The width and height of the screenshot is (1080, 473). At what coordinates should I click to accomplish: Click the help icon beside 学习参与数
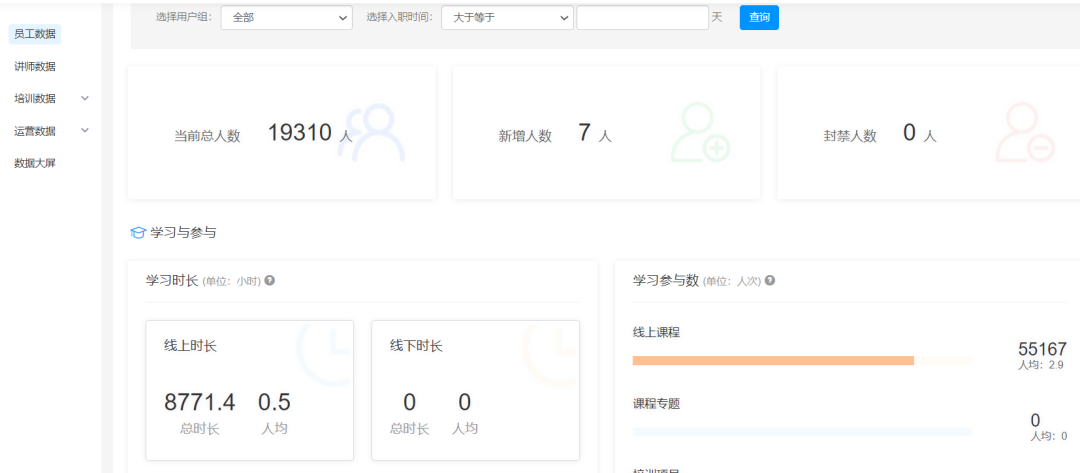click(770, 281)
